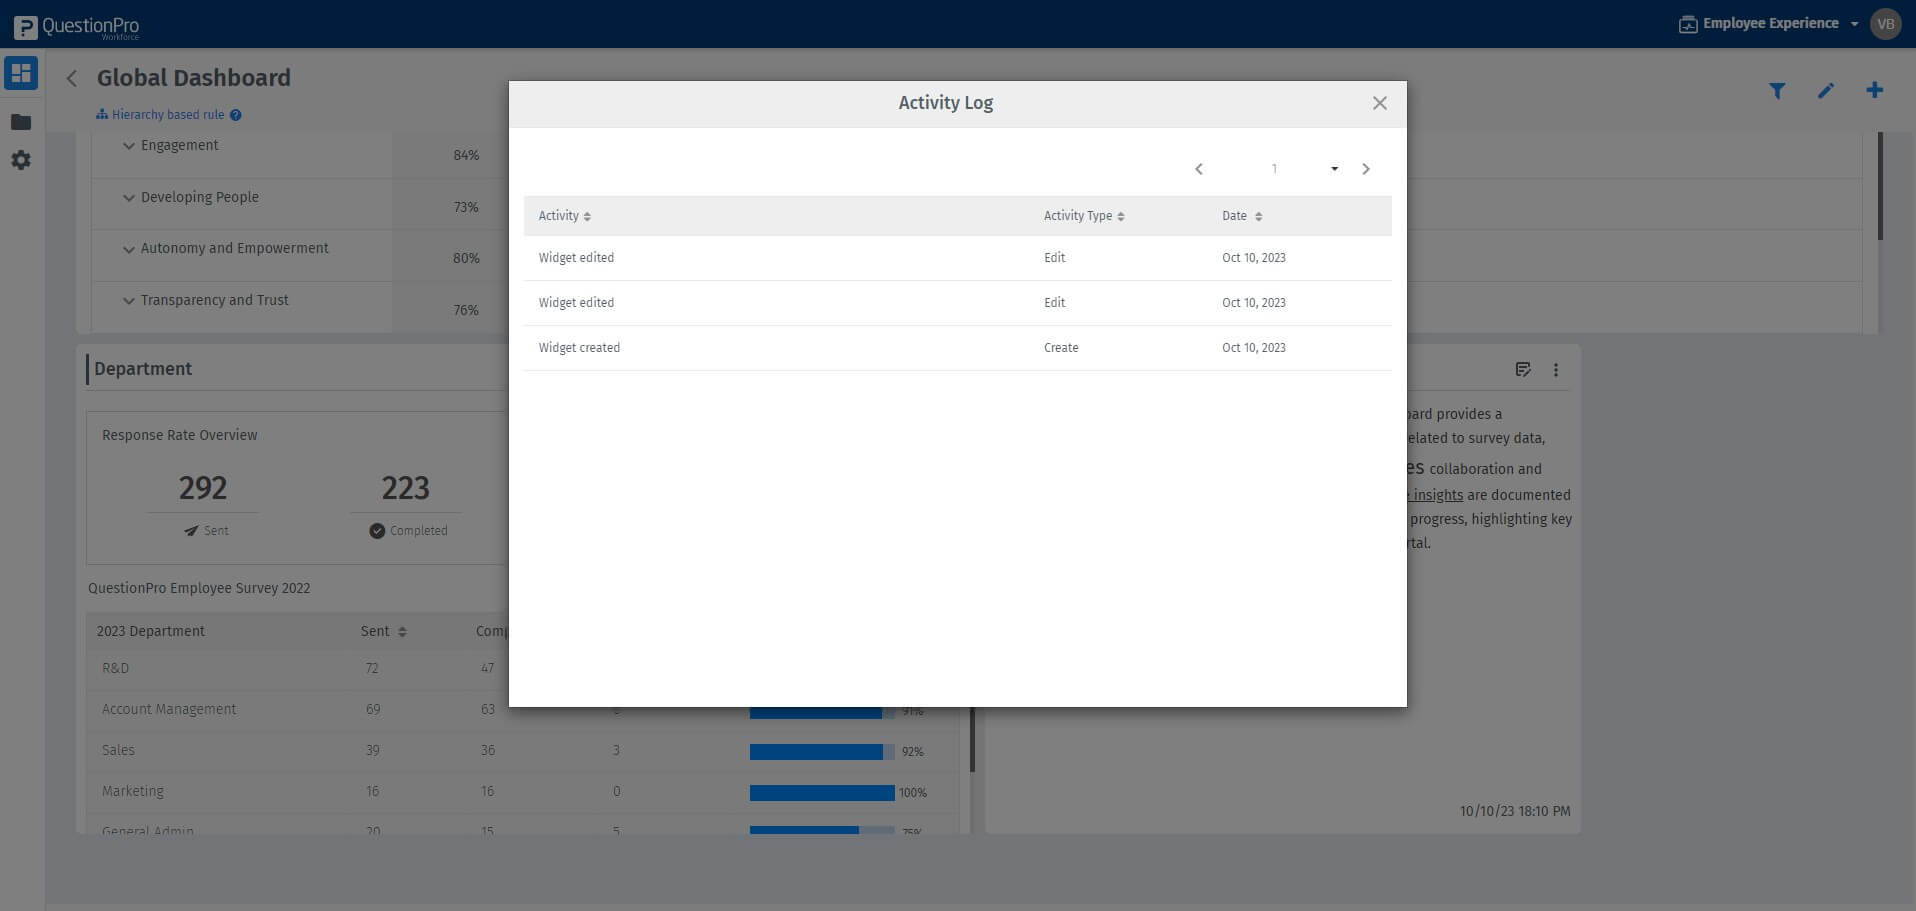1916x911 pixels.
Task: Click the add widget plus icon
Action: click(1874, 90)
